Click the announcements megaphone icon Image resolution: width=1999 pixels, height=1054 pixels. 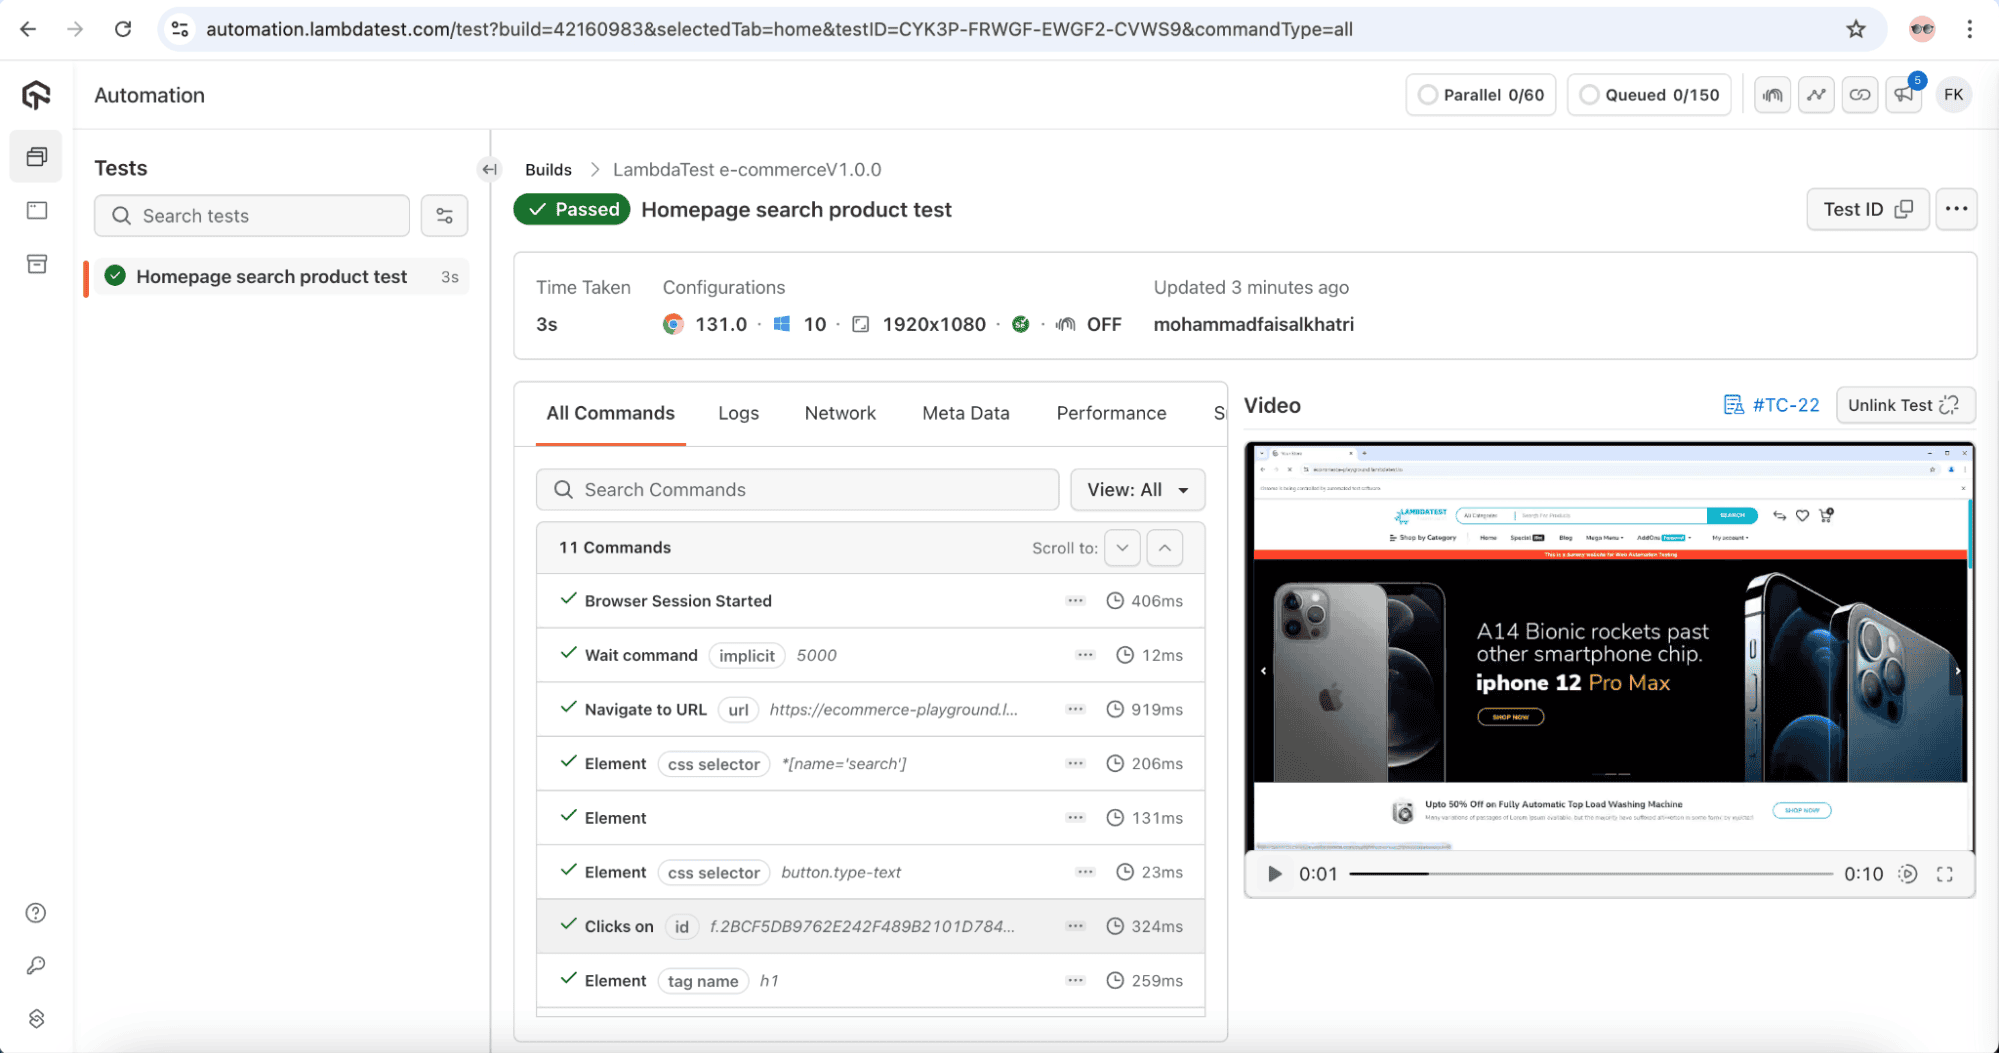pos(1903,95)
